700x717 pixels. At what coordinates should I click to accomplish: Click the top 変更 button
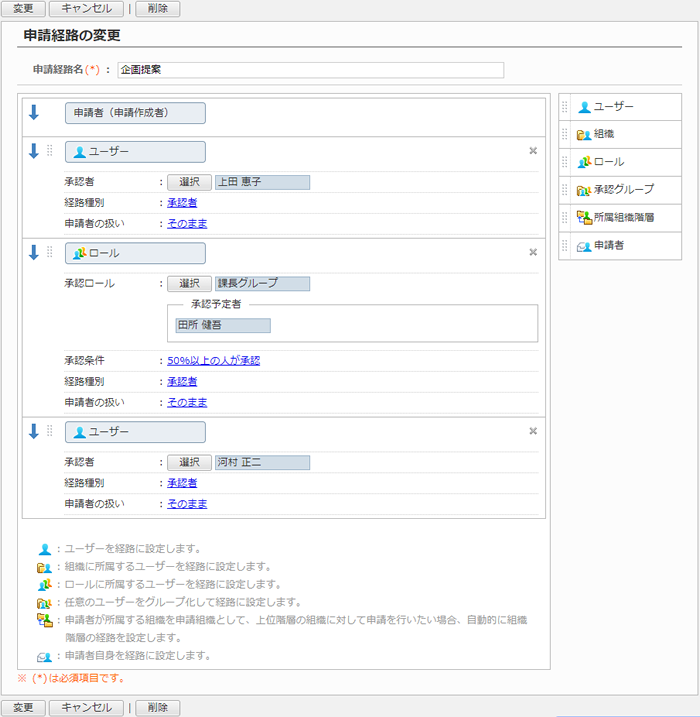23,9
